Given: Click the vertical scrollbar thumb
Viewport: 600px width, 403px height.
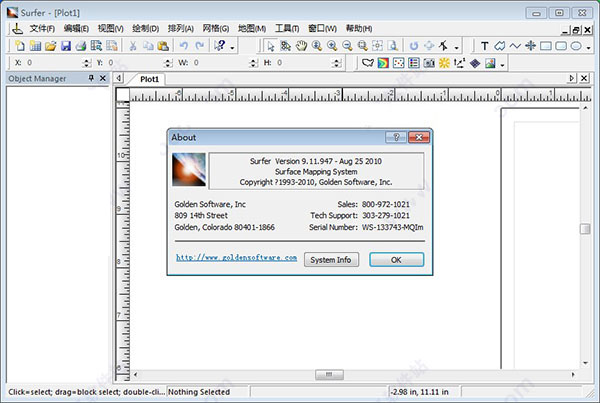Looking at the screenshot, I should 585,229.
